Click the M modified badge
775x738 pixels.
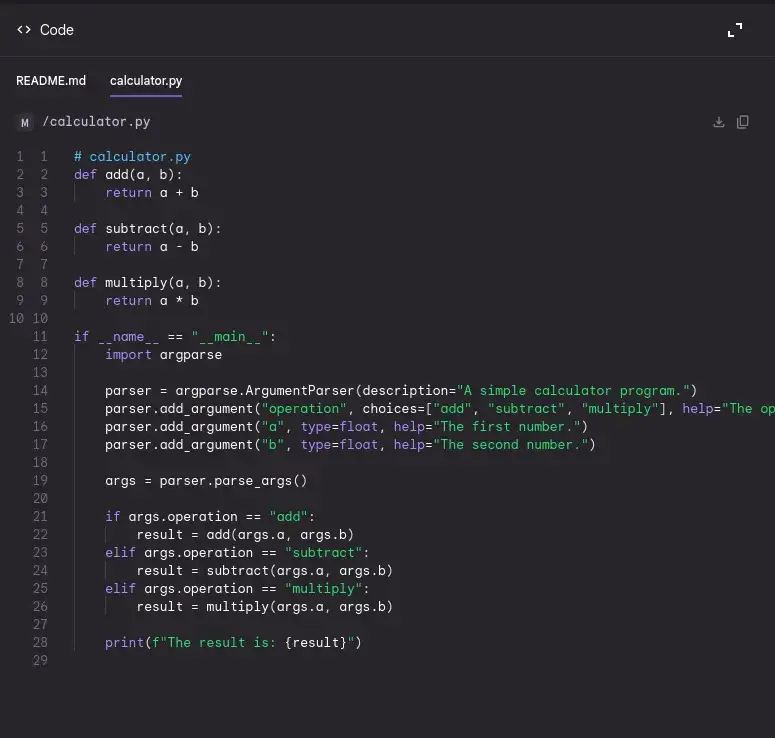pyautogui.click(x=25, y=123)
